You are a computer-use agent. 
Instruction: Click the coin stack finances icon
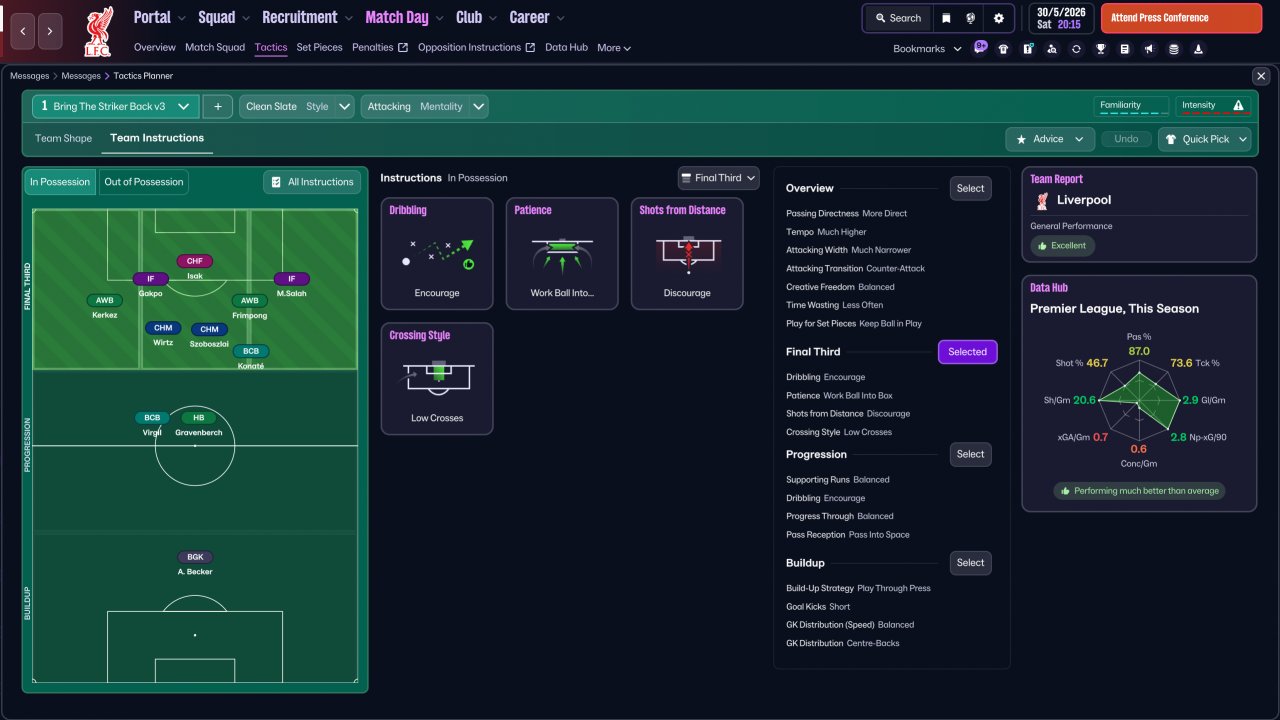click(x=1174, y=49)
